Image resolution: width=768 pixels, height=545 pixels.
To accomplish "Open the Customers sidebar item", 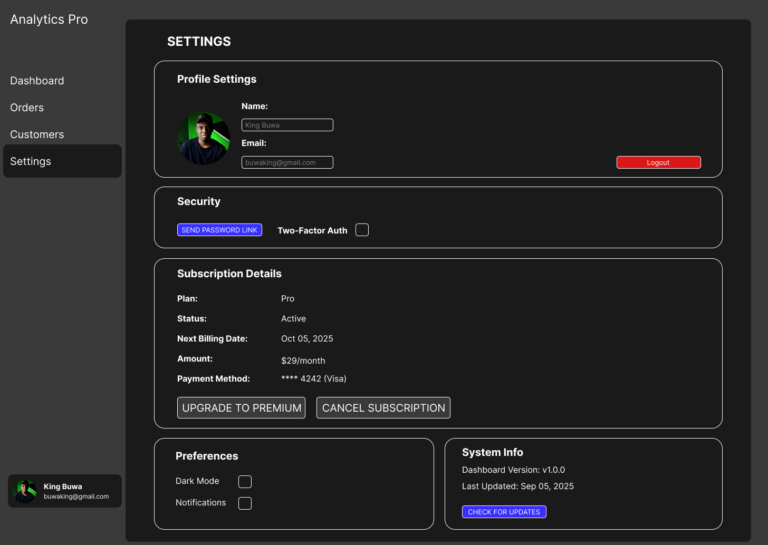I will [x=37, y=135].
